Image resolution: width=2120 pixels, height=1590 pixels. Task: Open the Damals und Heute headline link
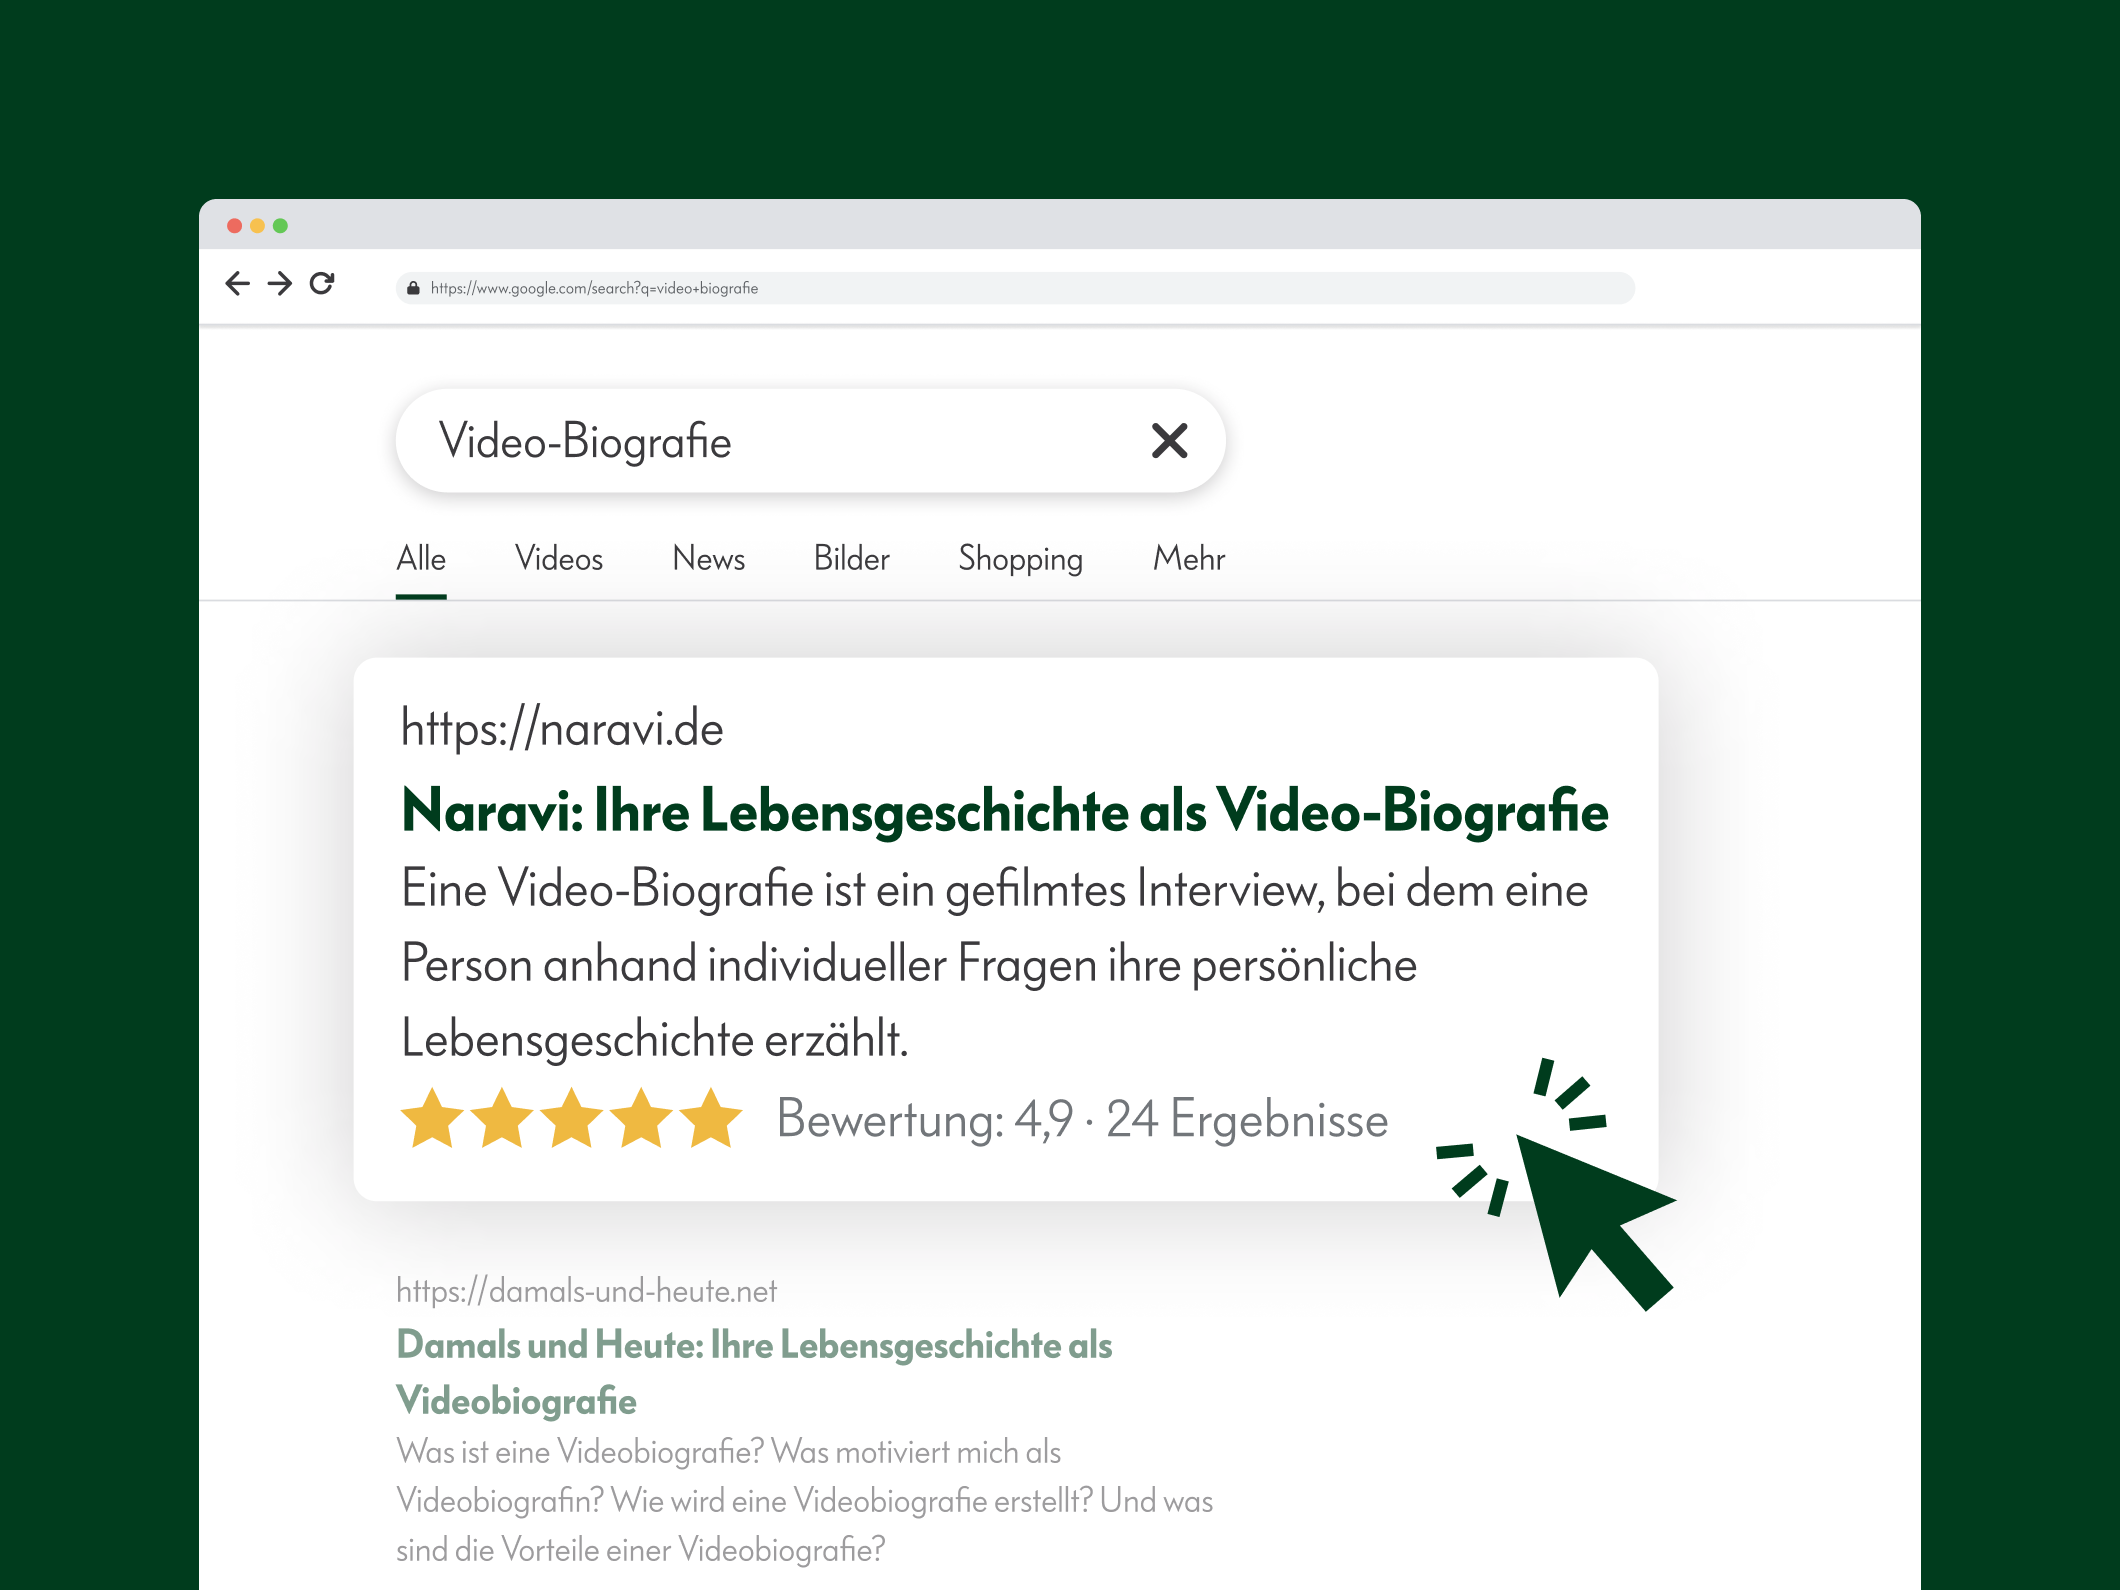(754, 1372)
